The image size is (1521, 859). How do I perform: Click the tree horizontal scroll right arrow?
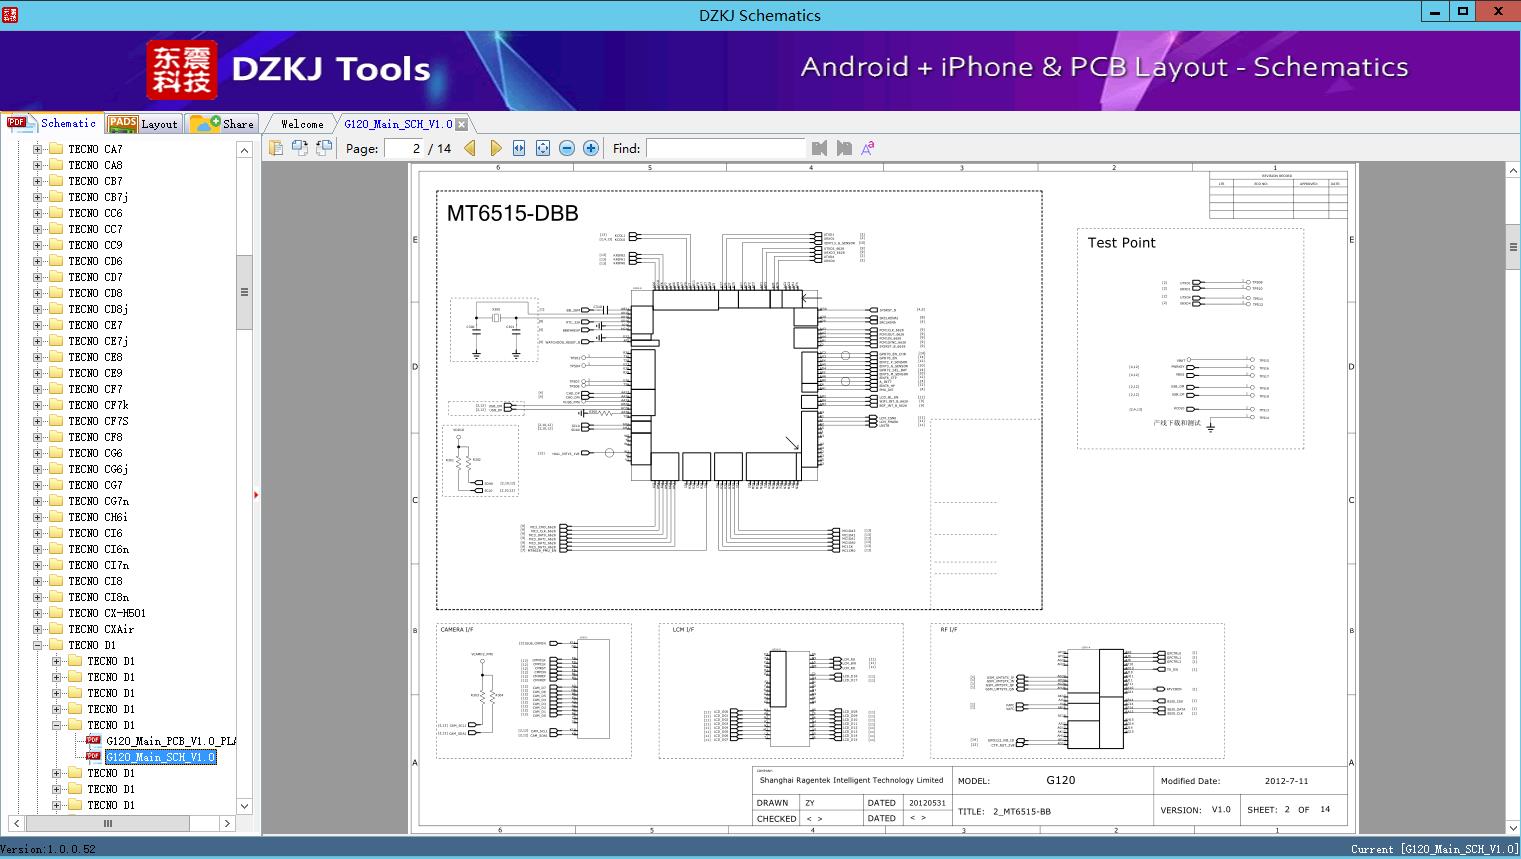[227, 824]
